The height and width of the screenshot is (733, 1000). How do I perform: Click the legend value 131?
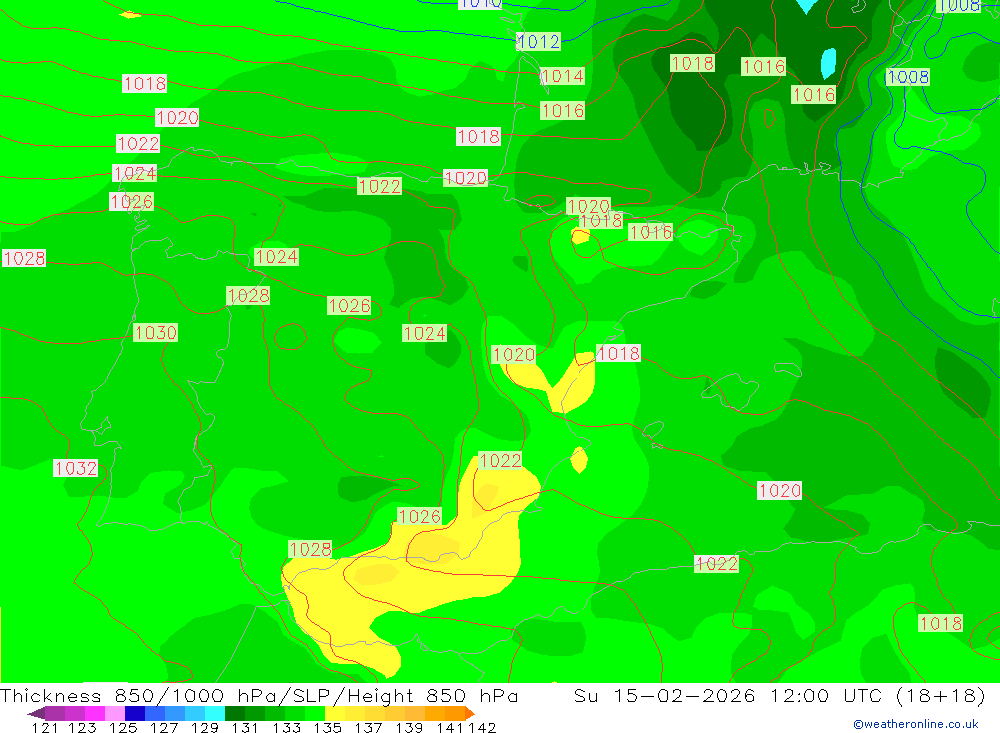(x=245, y=727)
